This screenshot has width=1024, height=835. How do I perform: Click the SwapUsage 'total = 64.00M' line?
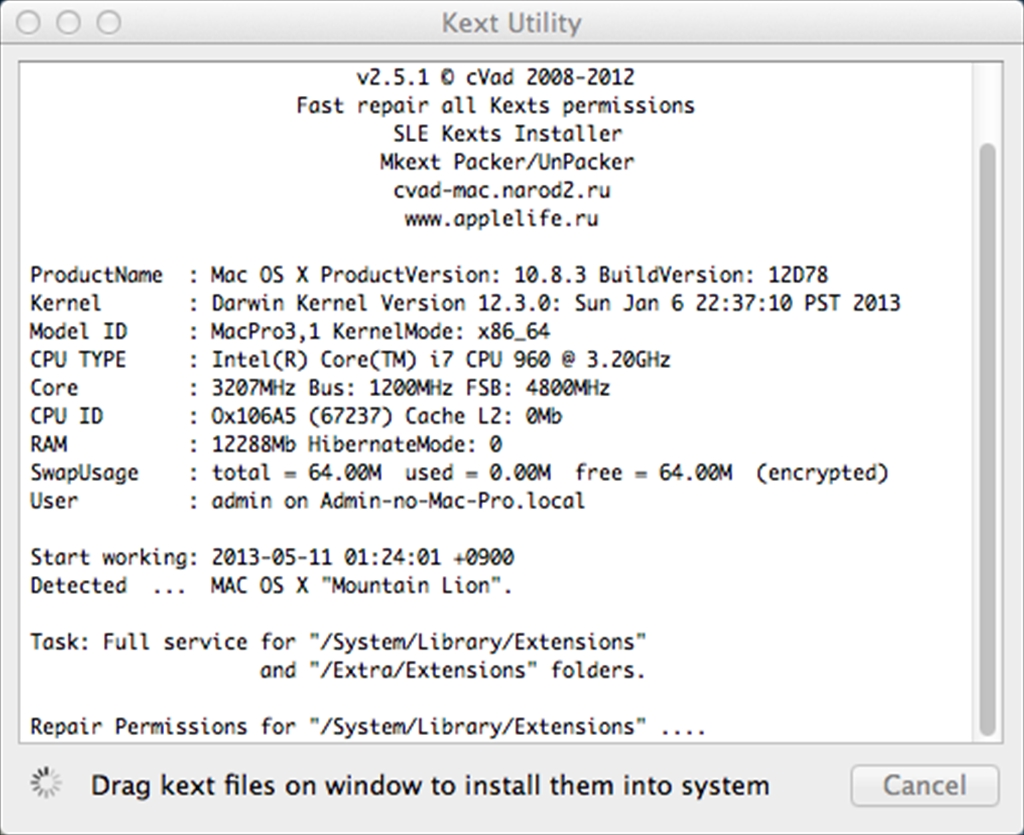click(x=459, y=473)
